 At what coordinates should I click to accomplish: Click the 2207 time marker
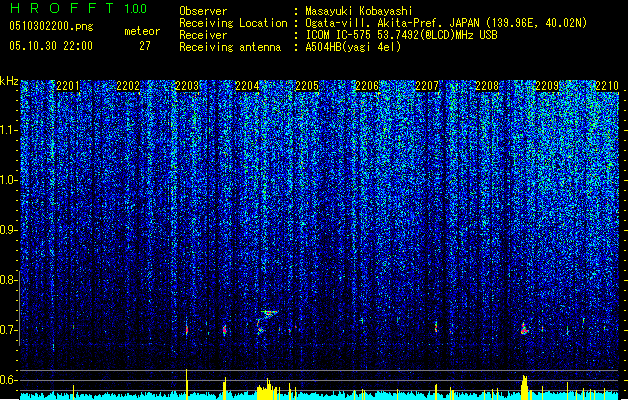(x=427, y=86)
